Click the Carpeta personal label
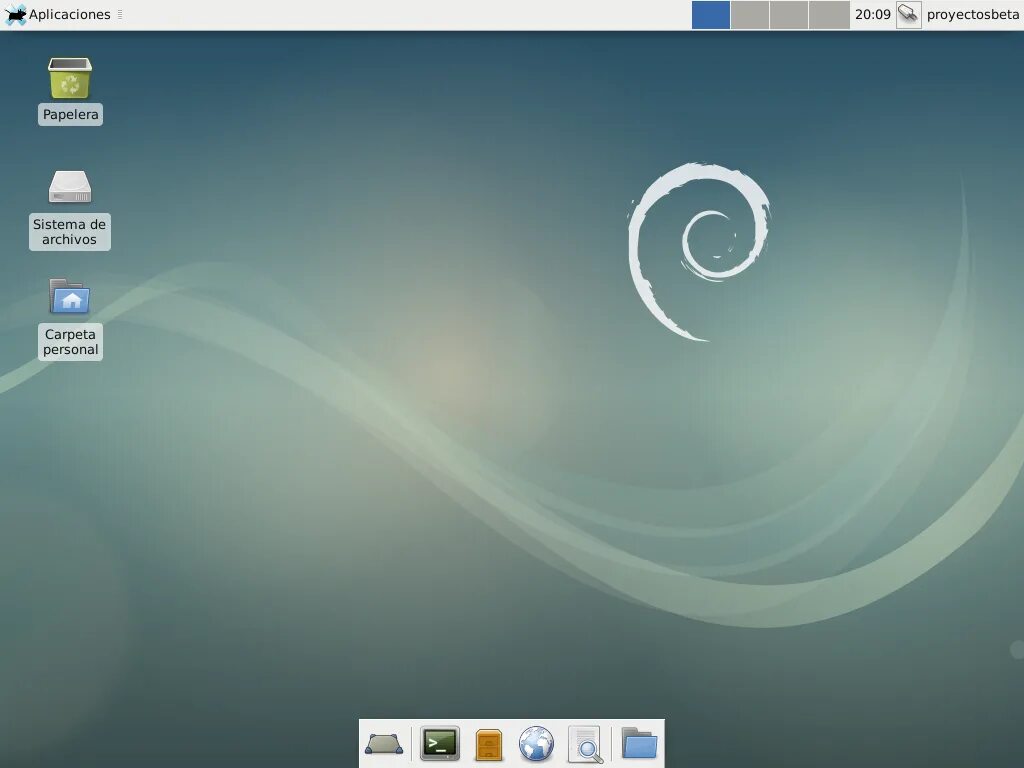This screenshot has width=1024, height=768. point(71,342)
